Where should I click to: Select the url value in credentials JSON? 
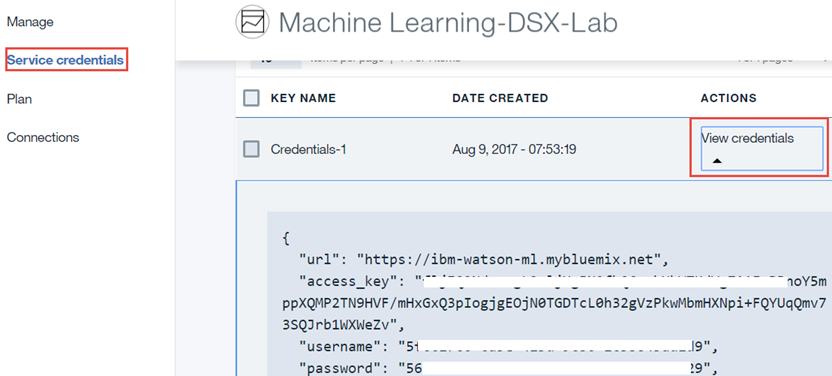pos(508,260)
